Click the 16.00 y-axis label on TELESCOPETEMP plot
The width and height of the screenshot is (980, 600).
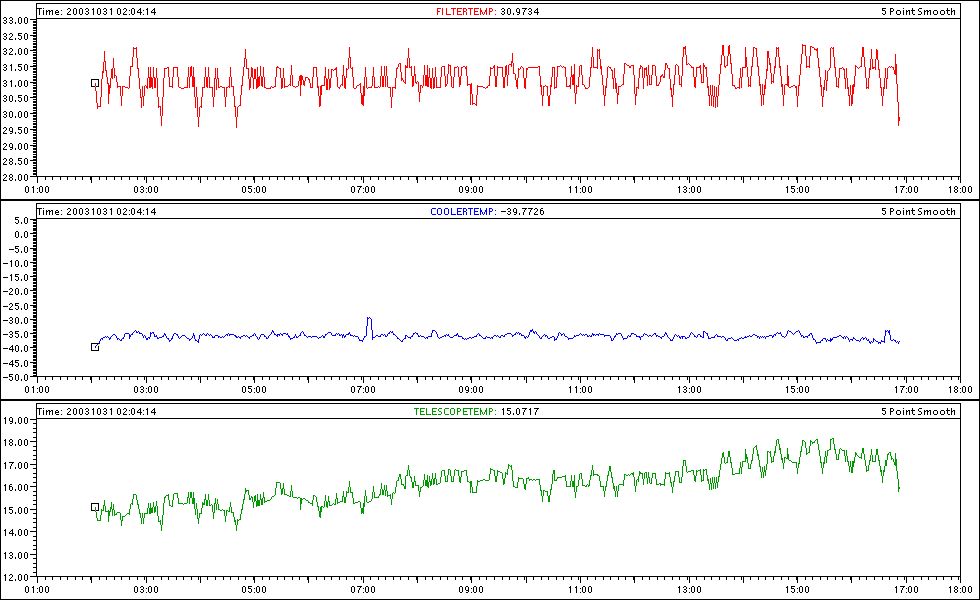(x=16, y=487)
